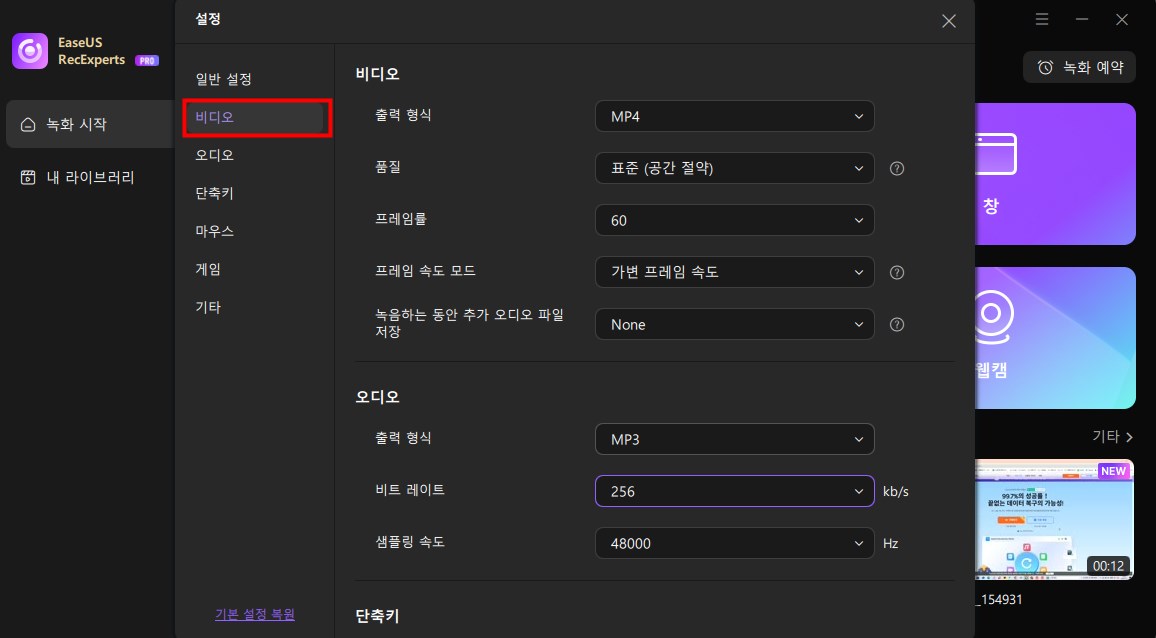Click the highlighted 256 bitrate field
This screenshot has width=1156, height=638.
coord(734,491)
